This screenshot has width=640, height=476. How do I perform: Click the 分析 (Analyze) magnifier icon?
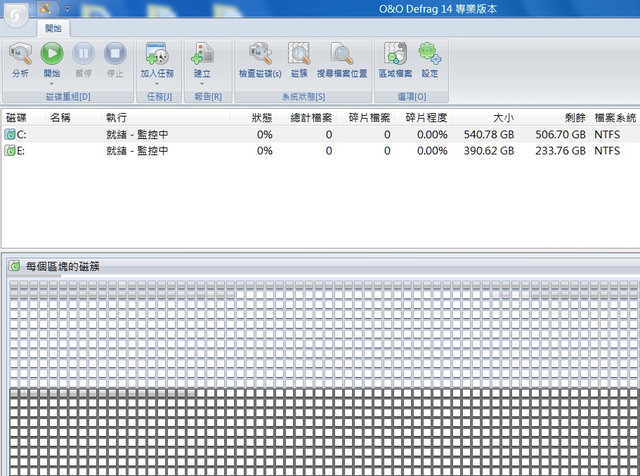point(20,54)
